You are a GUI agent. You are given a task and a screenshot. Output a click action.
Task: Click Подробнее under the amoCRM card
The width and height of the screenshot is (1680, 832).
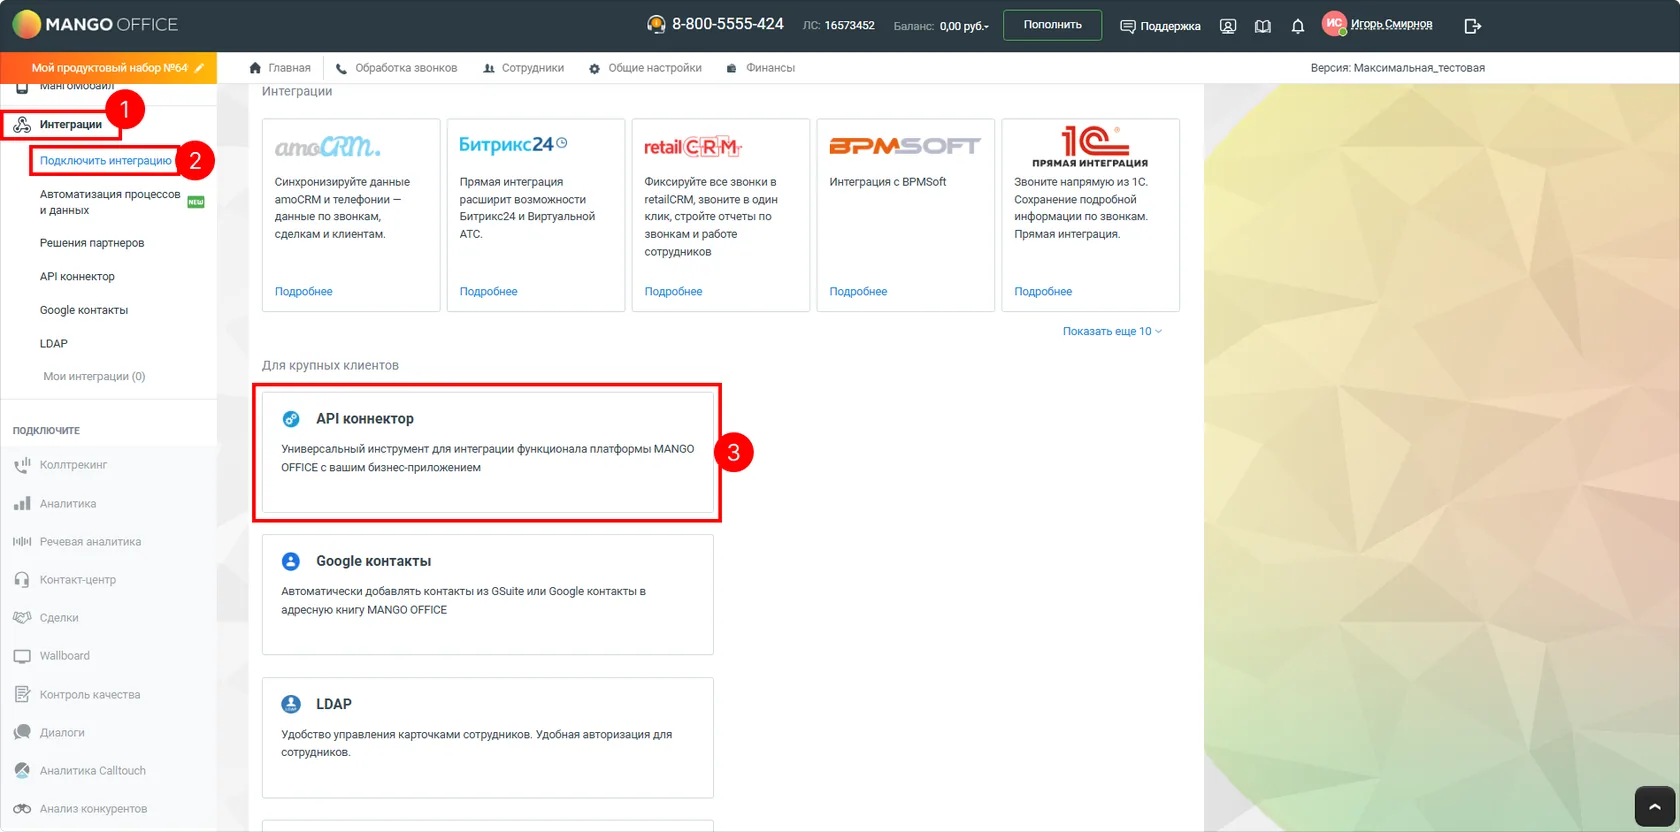click(x=304, y=292)
